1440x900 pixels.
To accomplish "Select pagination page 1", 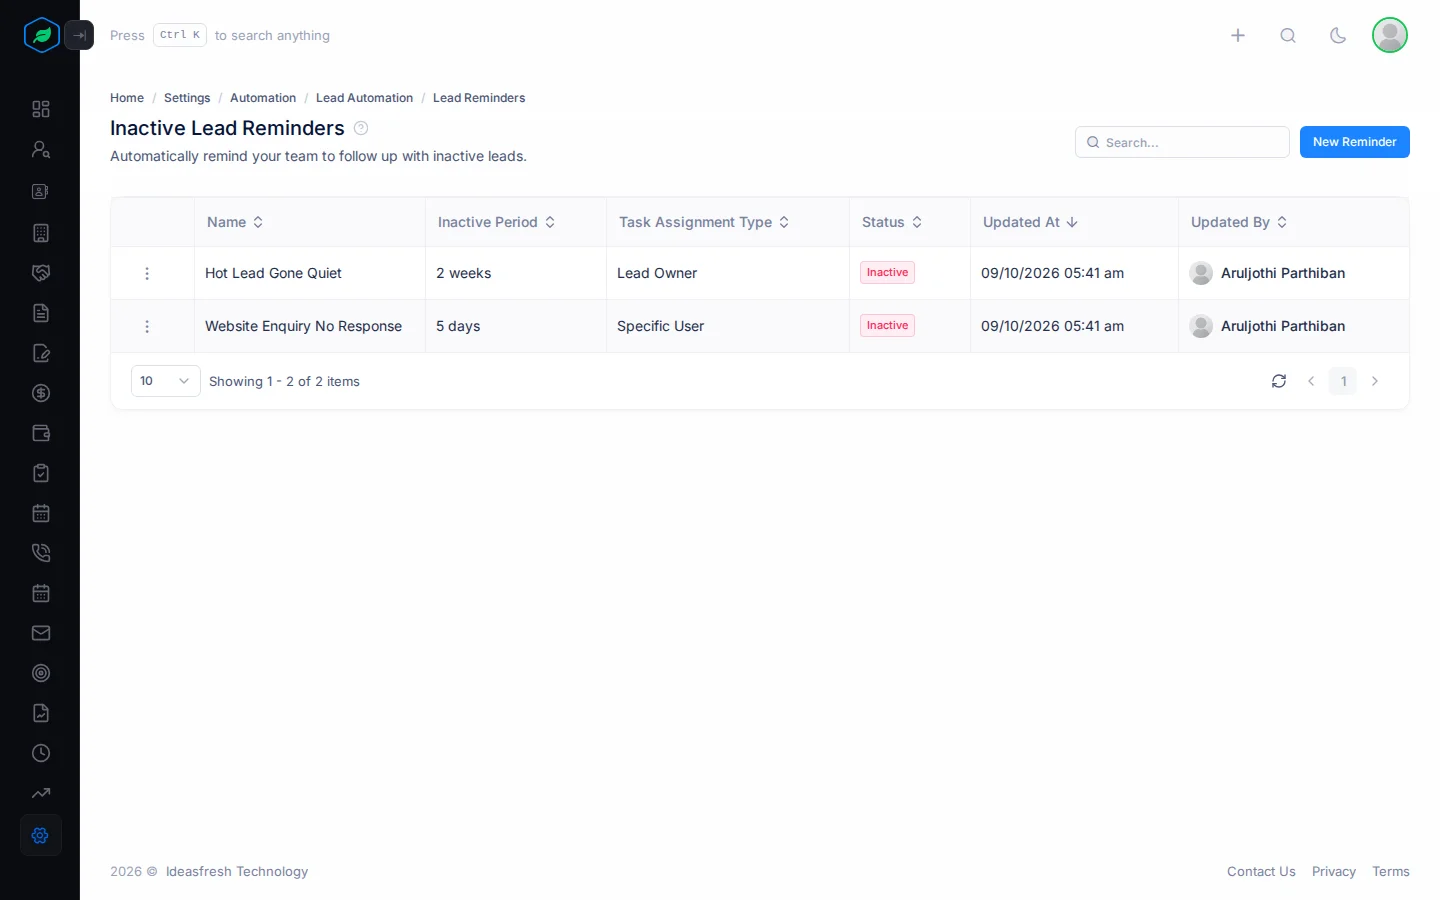I will point(1344,381).
